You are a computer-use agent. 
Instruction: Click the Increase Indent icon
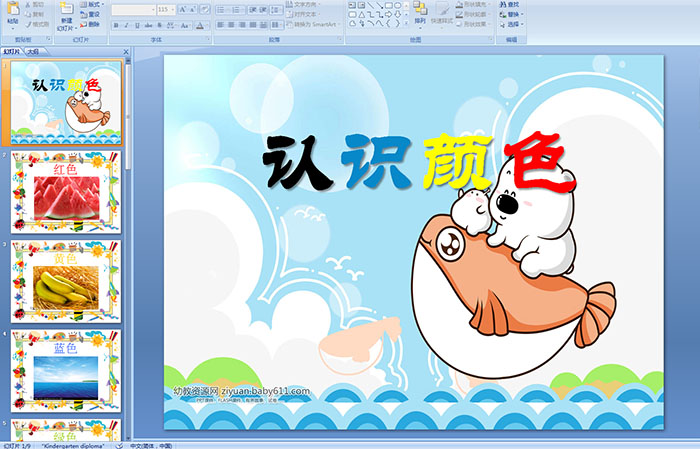[x=263, y=9]
